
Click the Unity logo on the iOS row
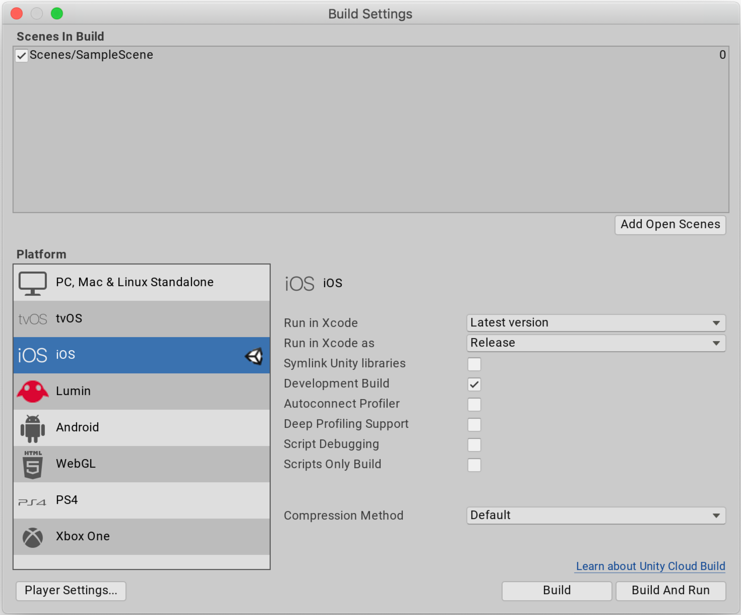click(x=254, y=356)
